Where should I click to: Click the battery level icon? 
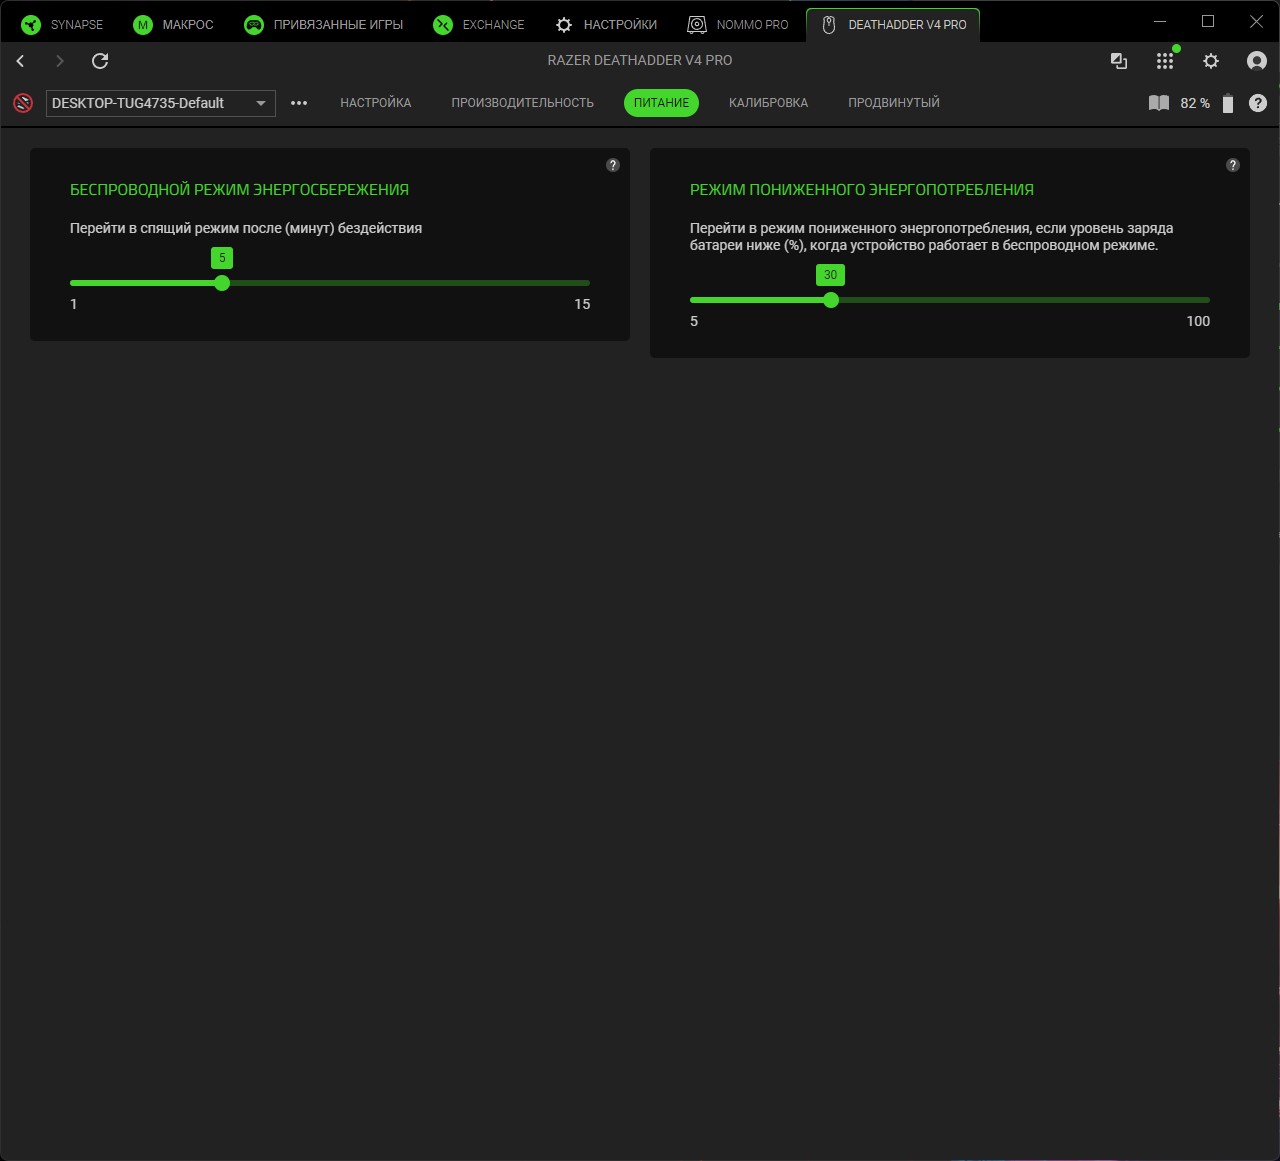click(1228, 103)
